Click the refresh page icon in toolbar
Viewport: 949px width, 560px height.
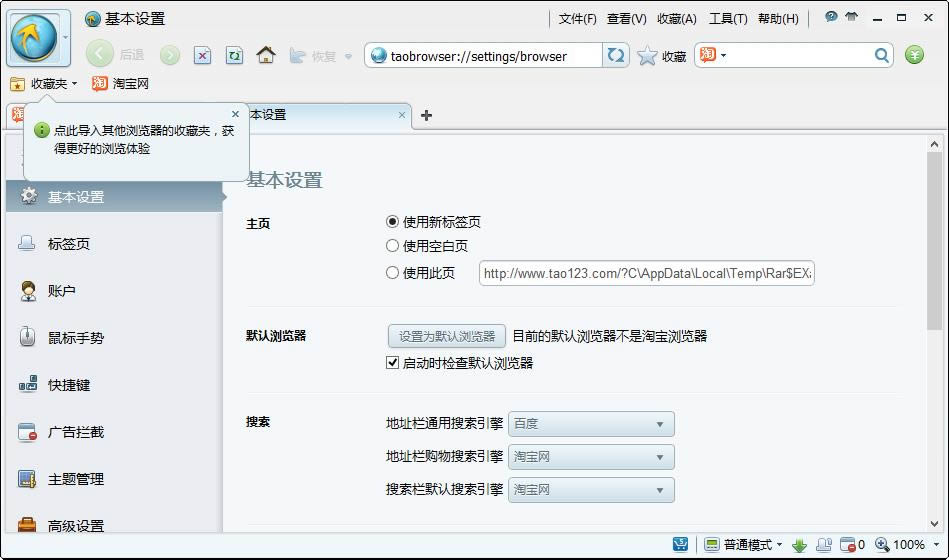234,56
